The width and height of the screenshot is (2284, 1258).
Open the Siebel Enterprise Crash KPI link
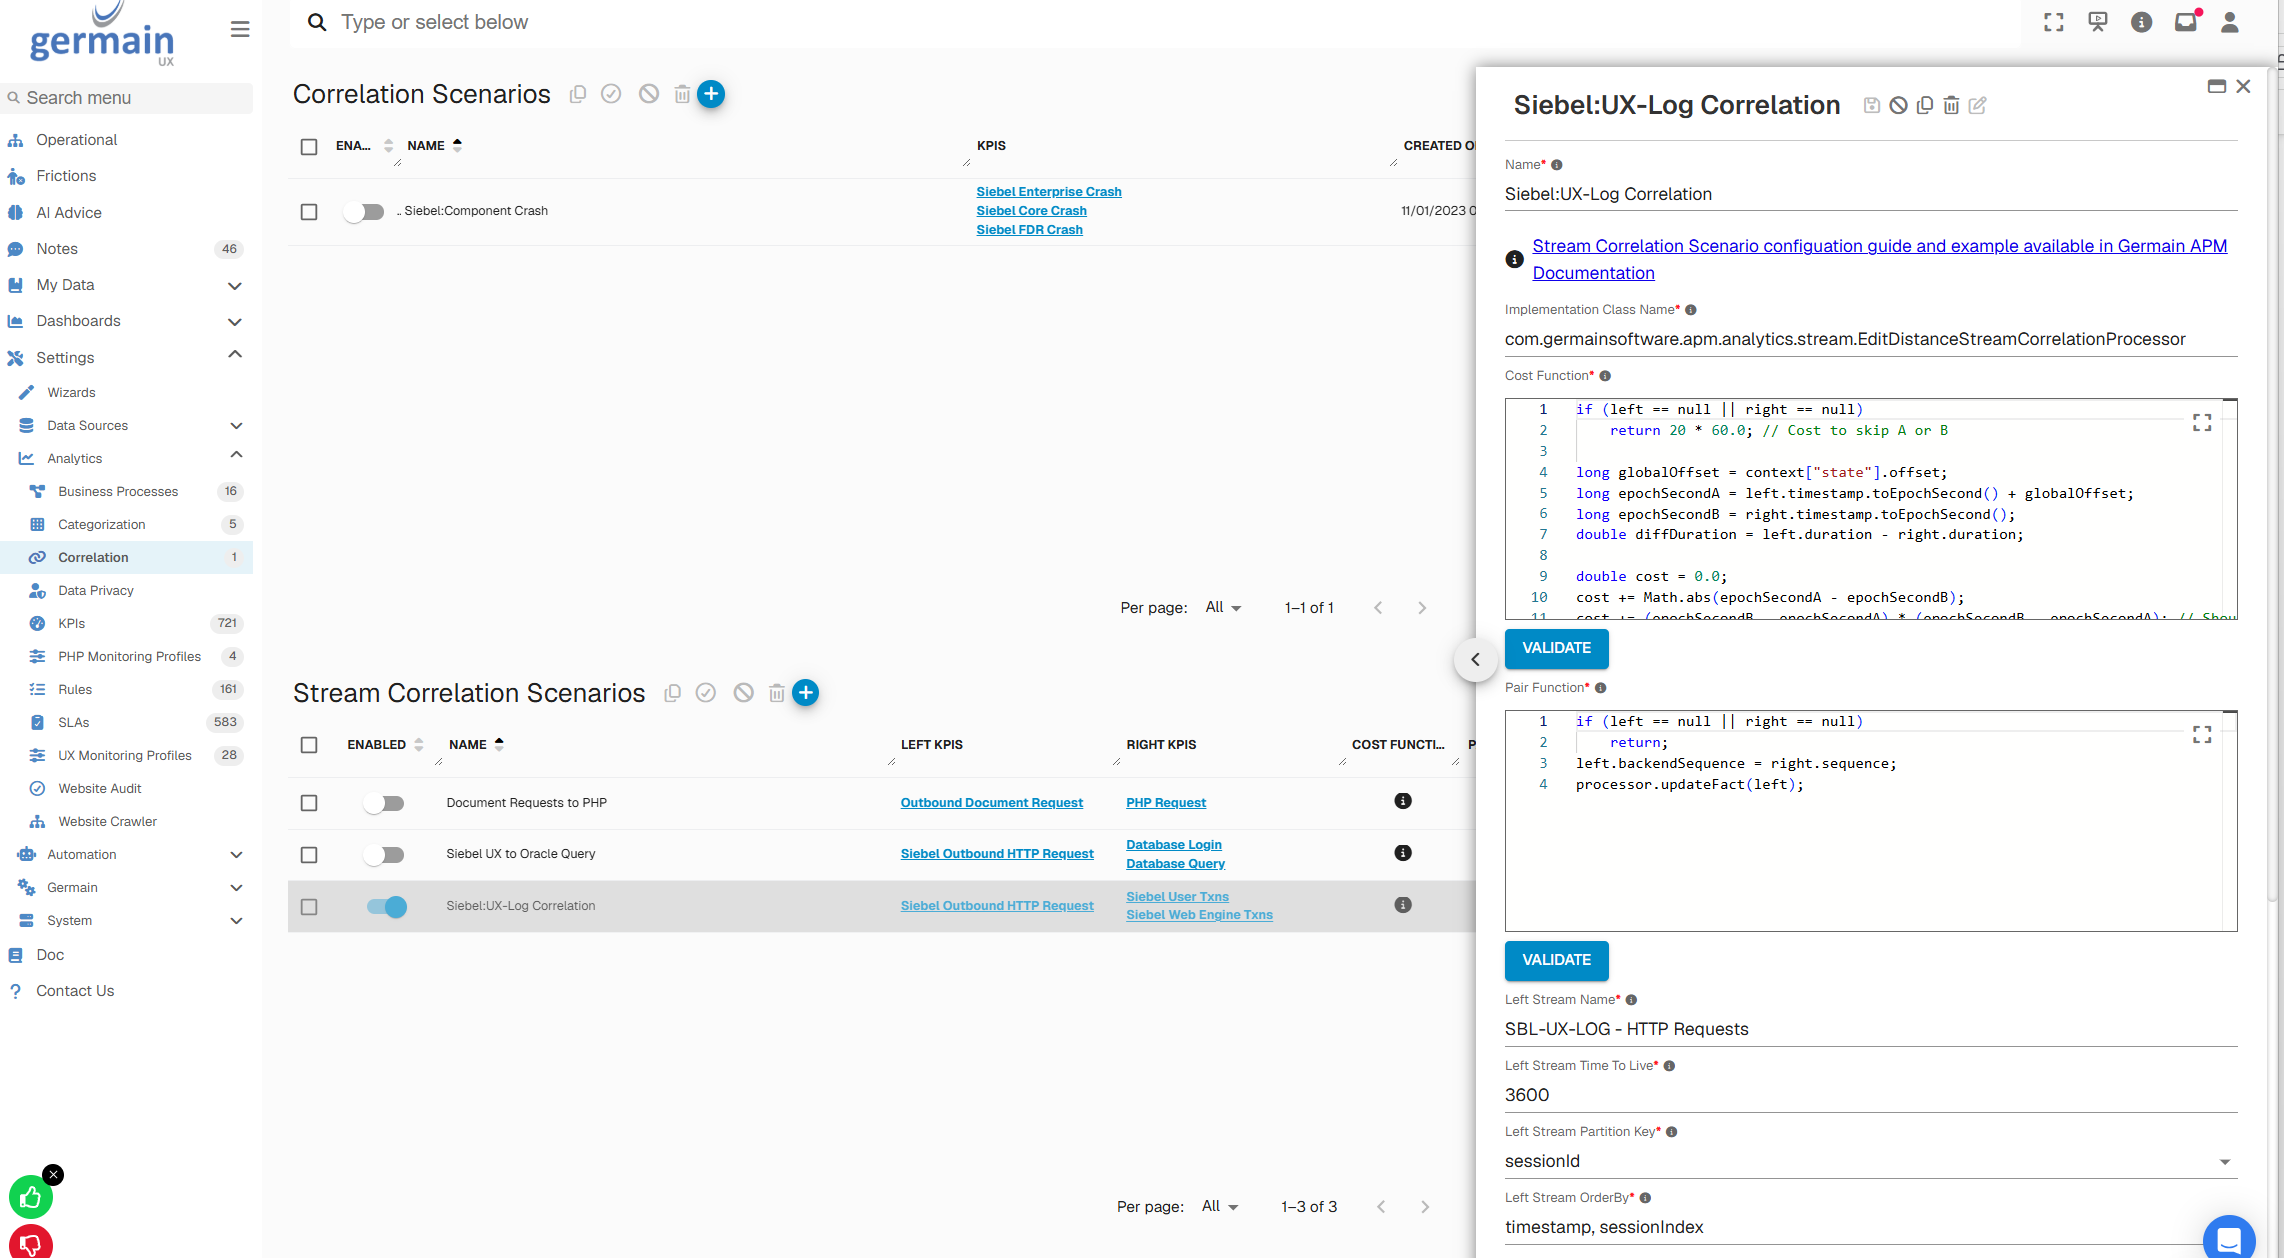pos(1049,192)
